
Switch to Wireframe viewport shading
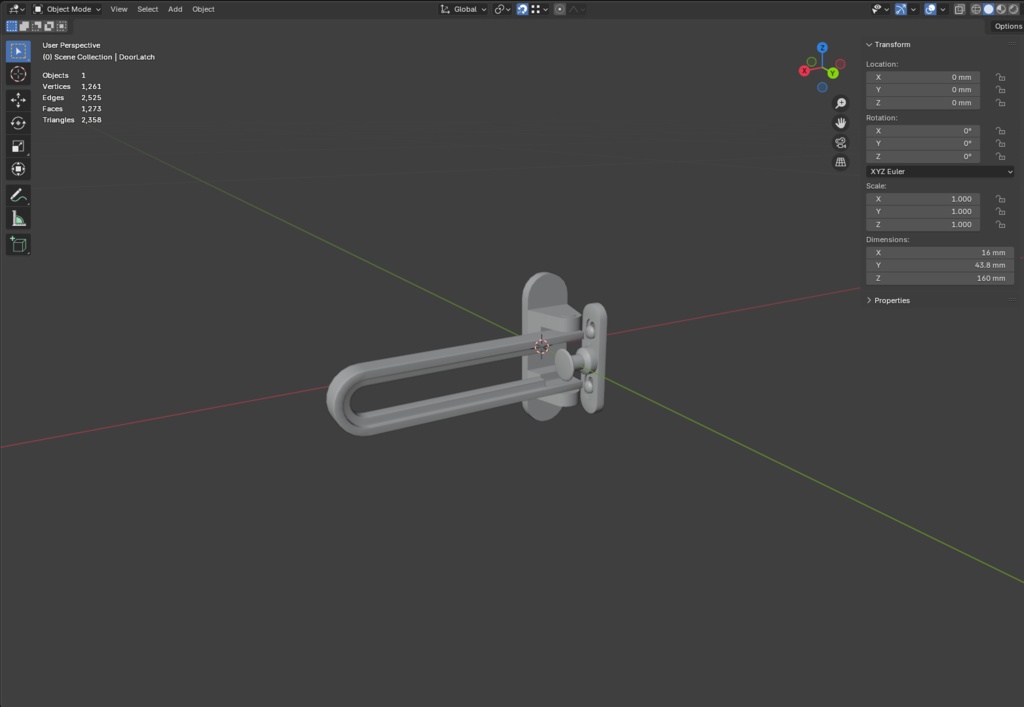(976, 9)
